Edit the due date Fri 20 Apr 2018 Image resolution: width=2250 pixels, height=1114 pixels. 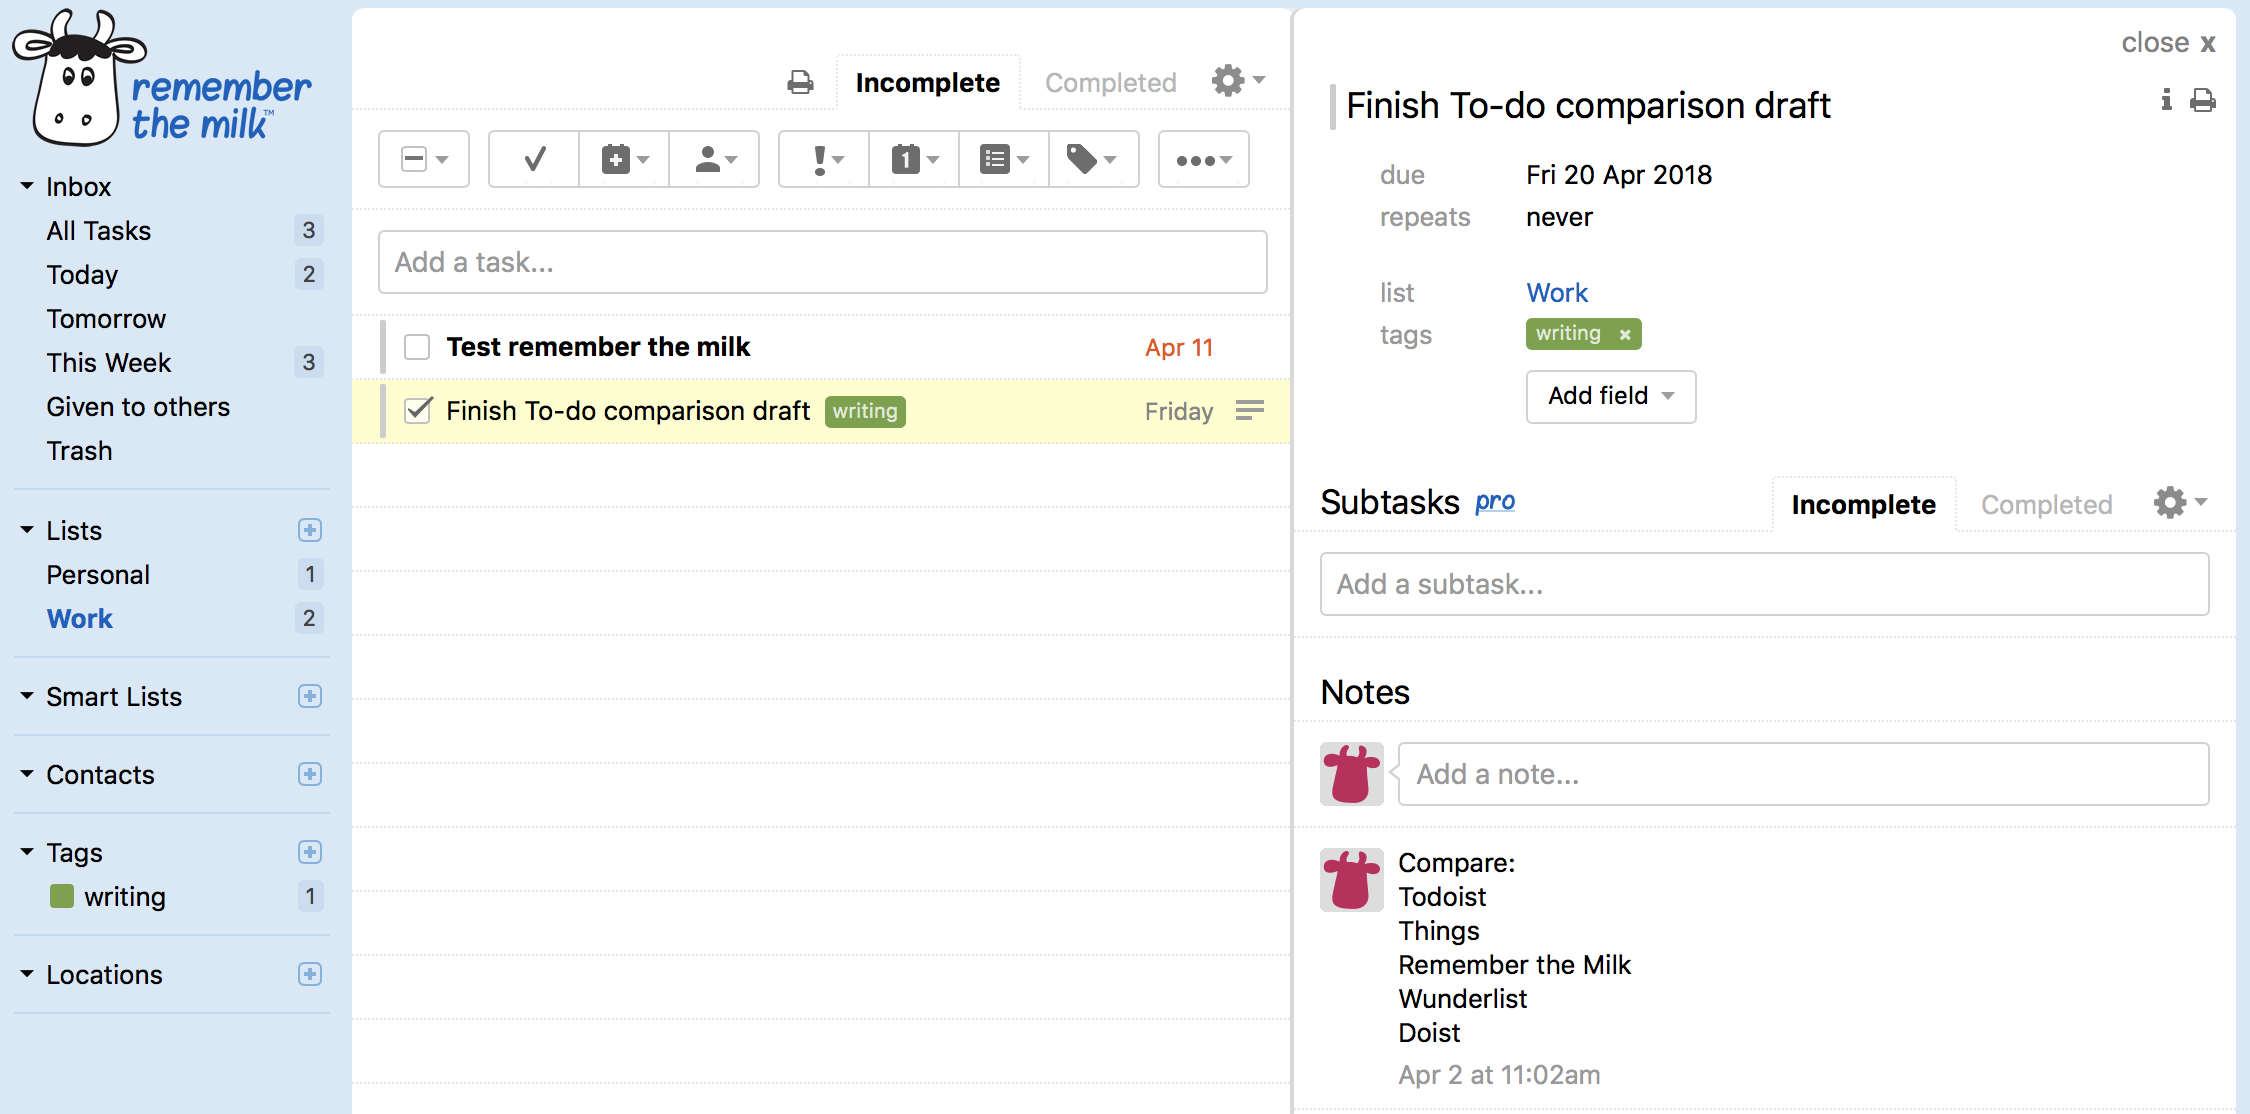[x=1619, y=175]
